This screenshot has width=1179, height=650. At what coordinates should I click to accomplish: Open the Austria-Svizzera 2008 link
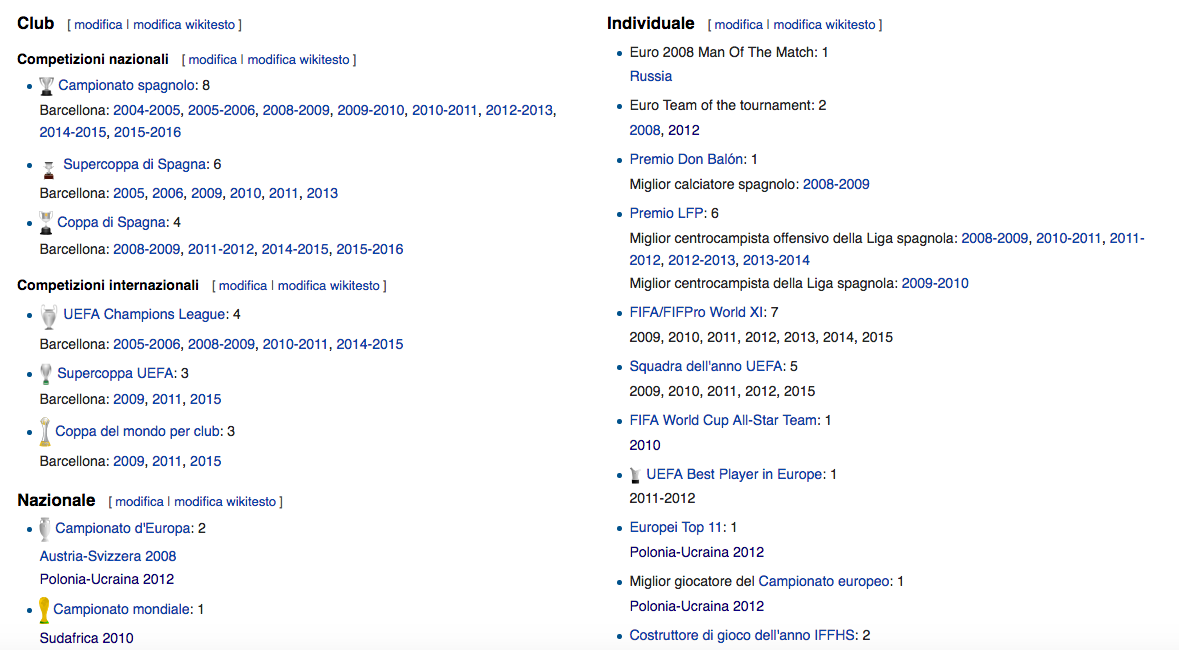108,556
